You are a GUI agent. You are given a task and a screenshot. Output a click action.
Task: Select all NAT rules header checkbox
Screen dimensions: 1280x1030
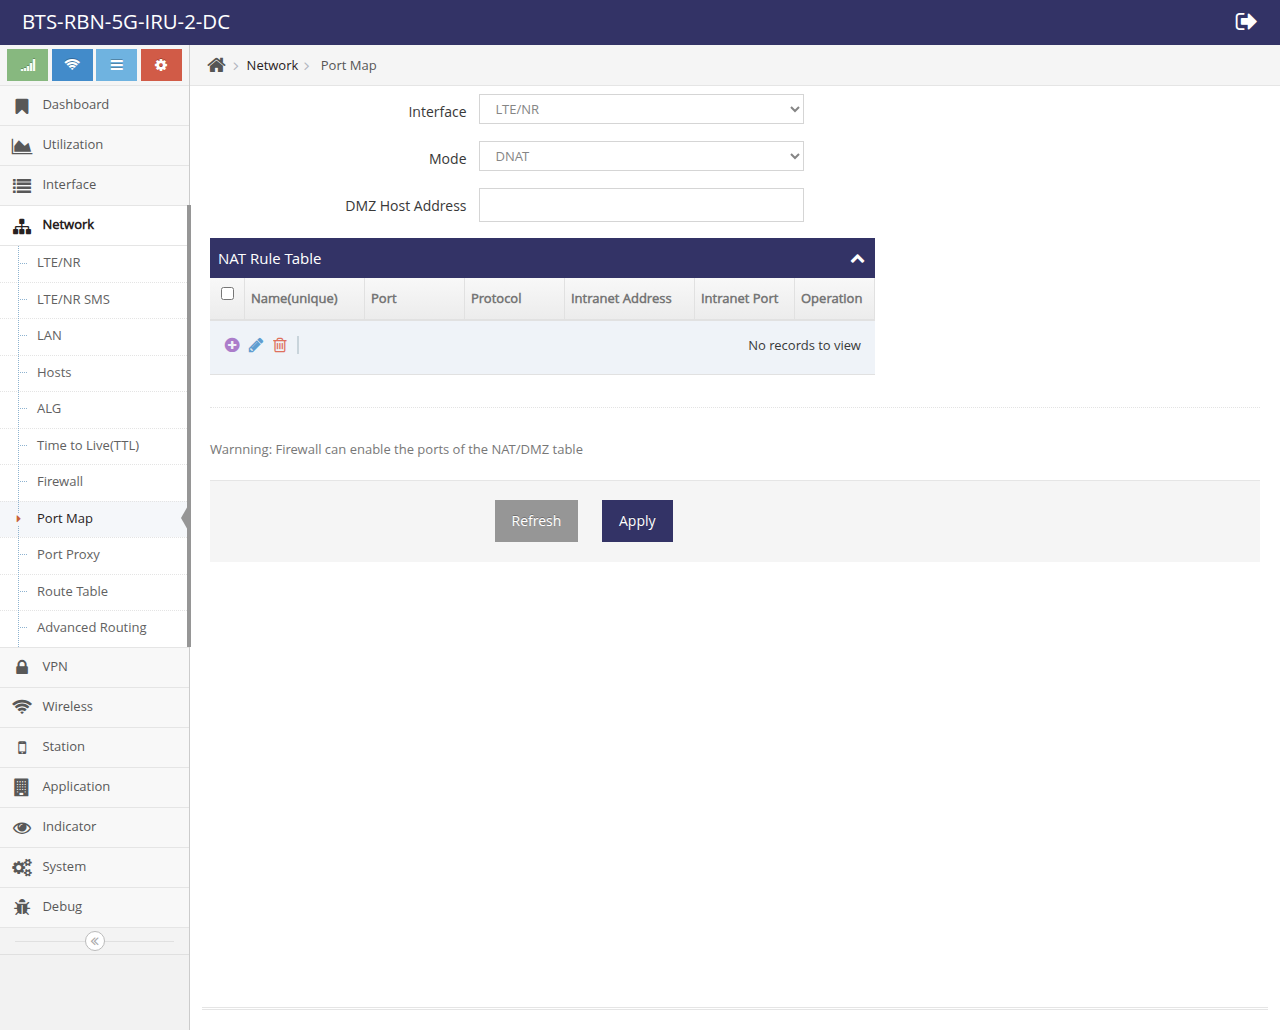227,294
